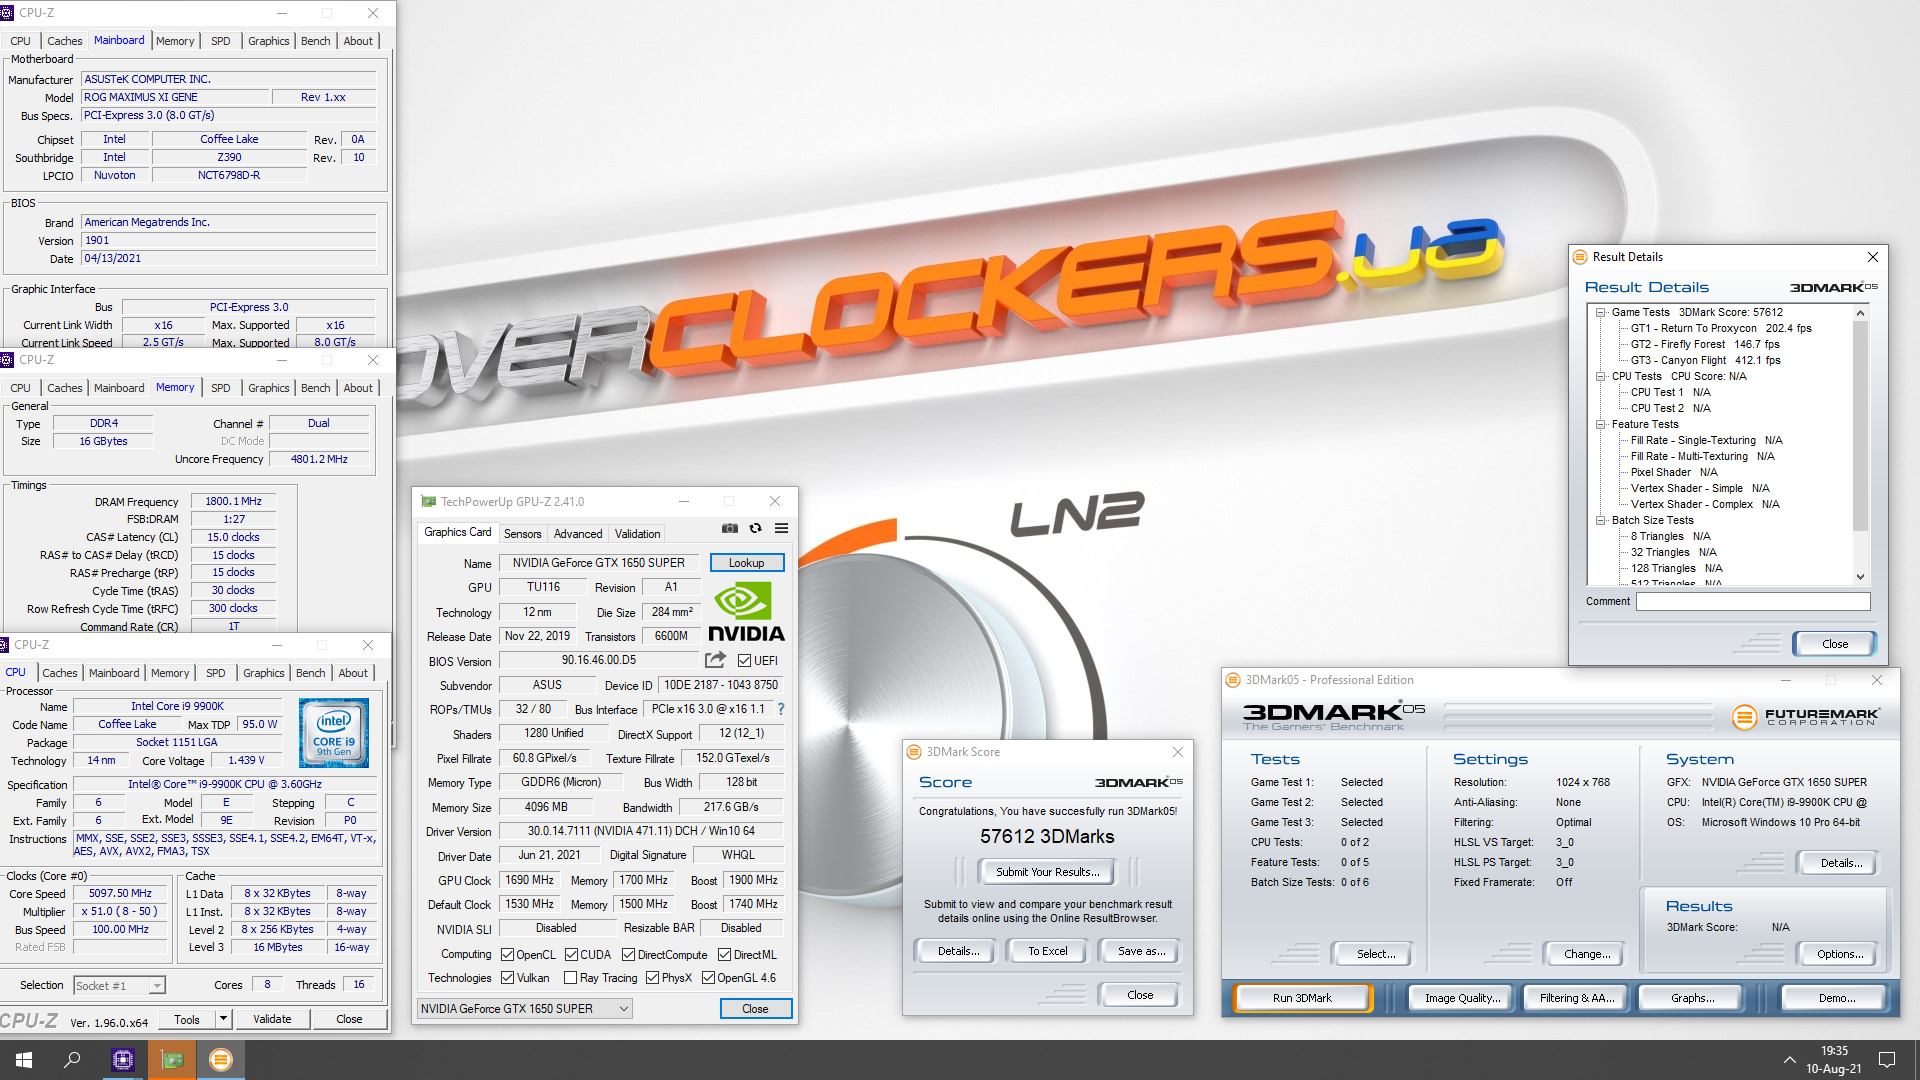Screen dimensions: 1920x1080
Task: Click the Filtering & AA... button
Action: 1577,998
